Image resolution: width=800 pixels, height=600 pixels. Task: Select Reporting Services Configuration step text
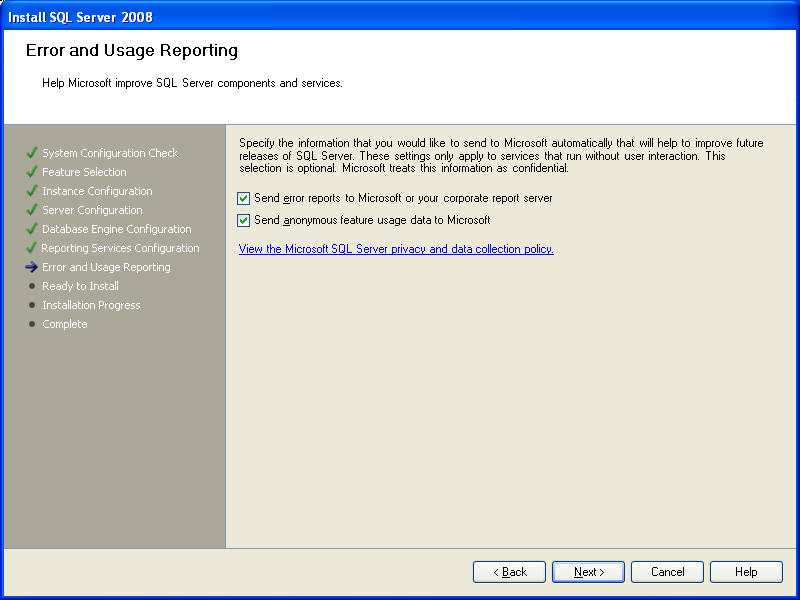tap(120, 248)
